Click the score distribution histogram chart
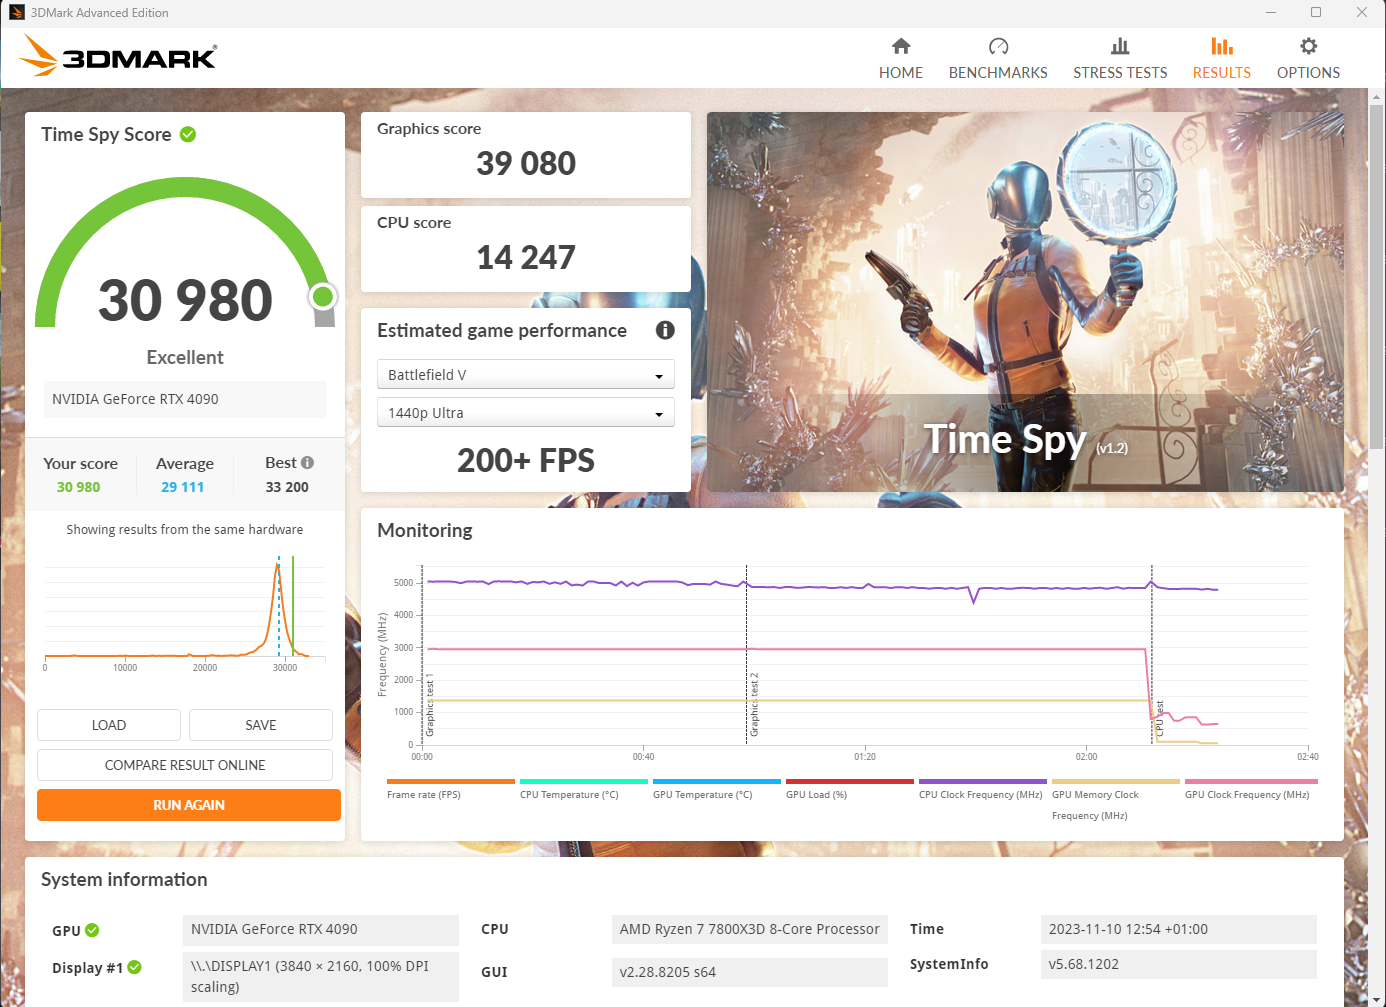 185,612
